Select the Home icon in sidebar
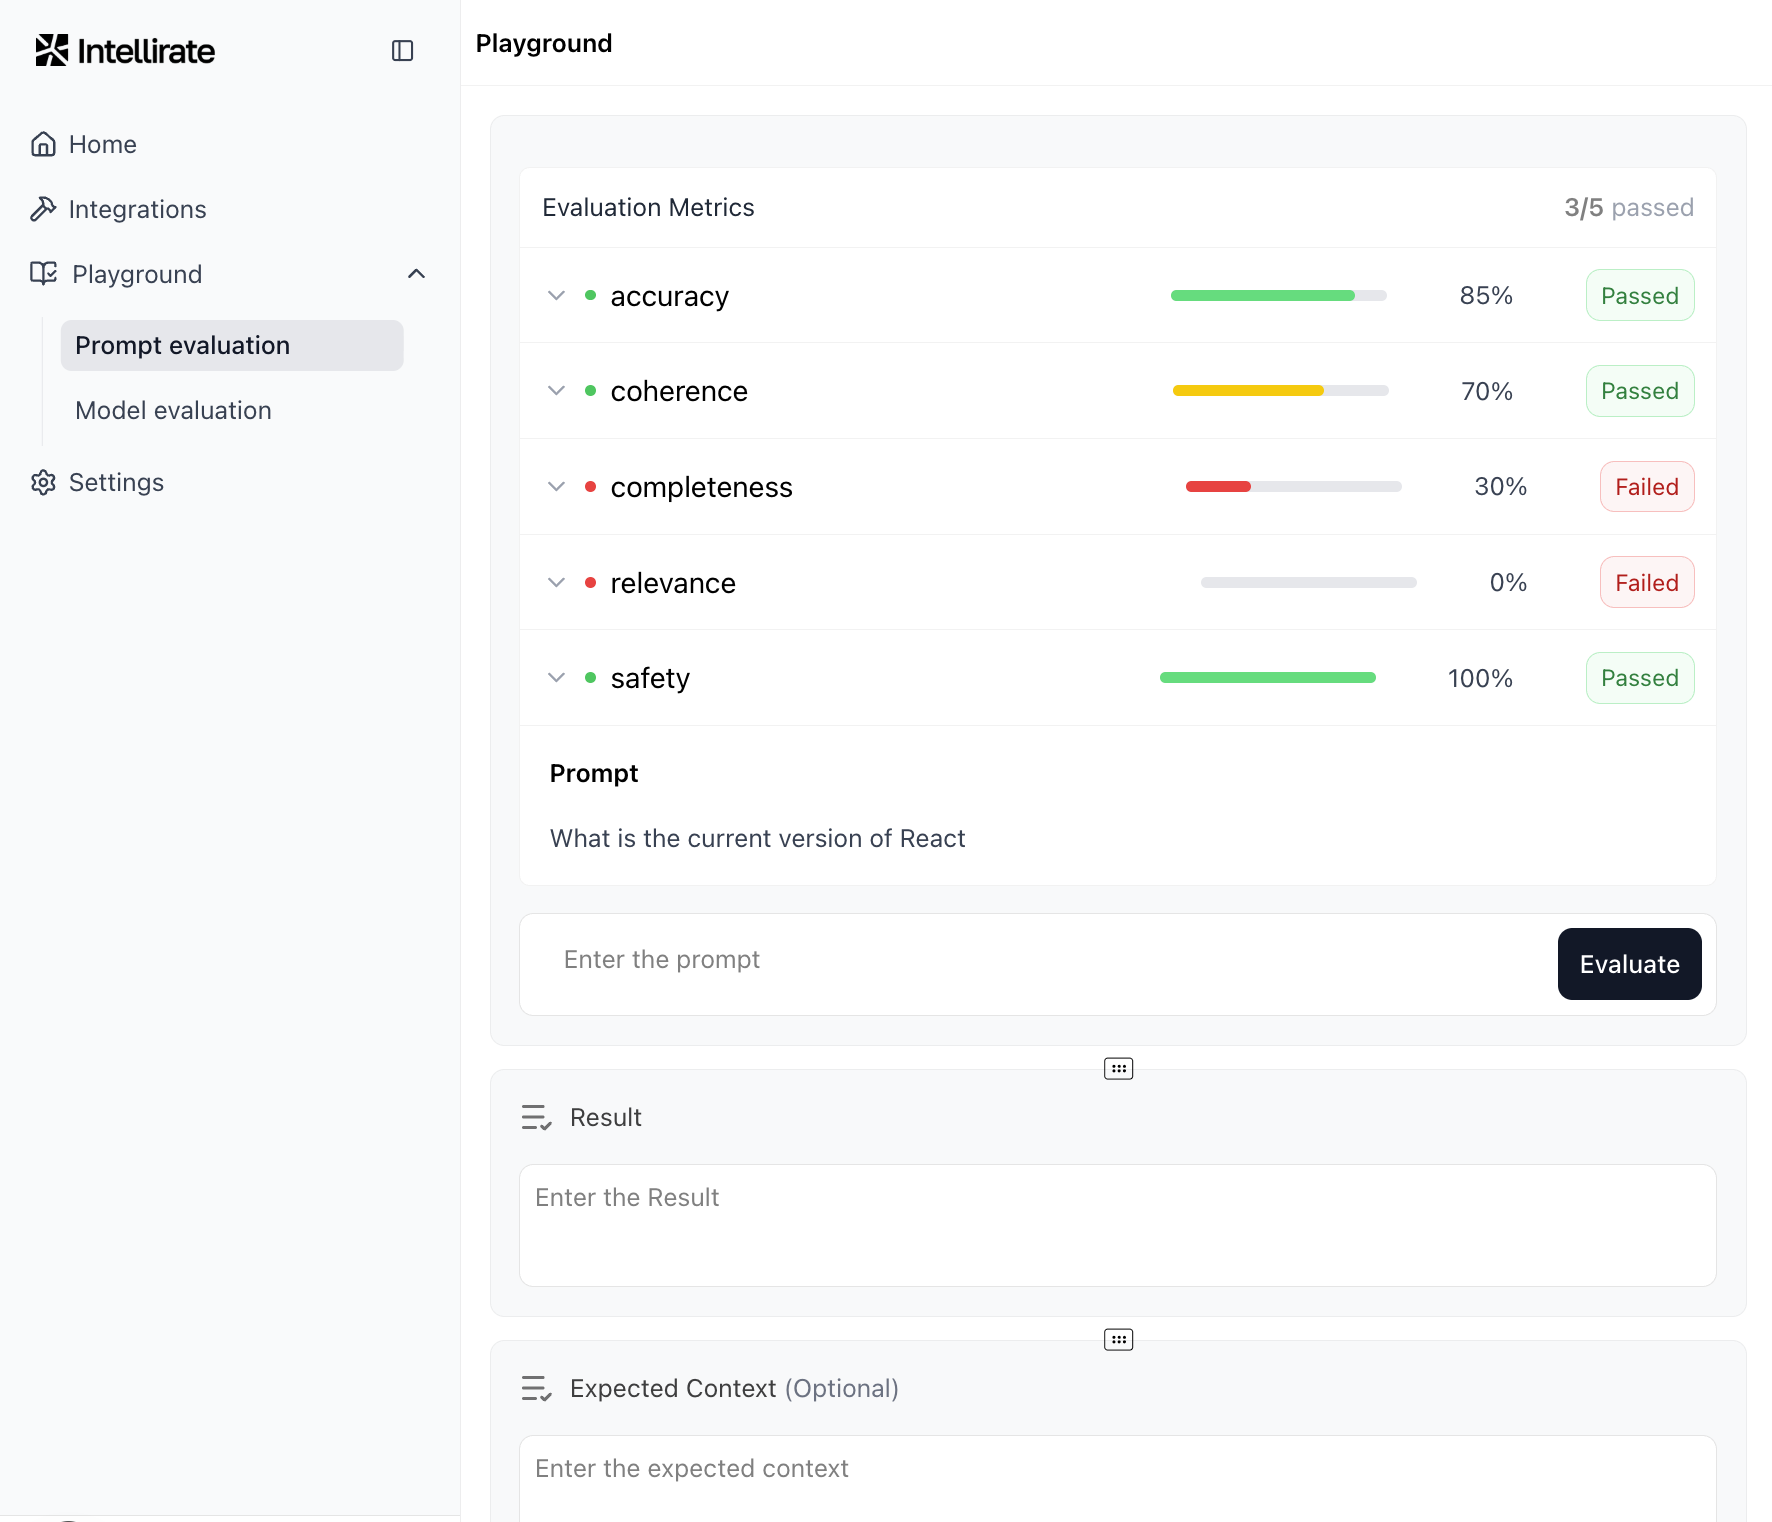 pos(44,143)
